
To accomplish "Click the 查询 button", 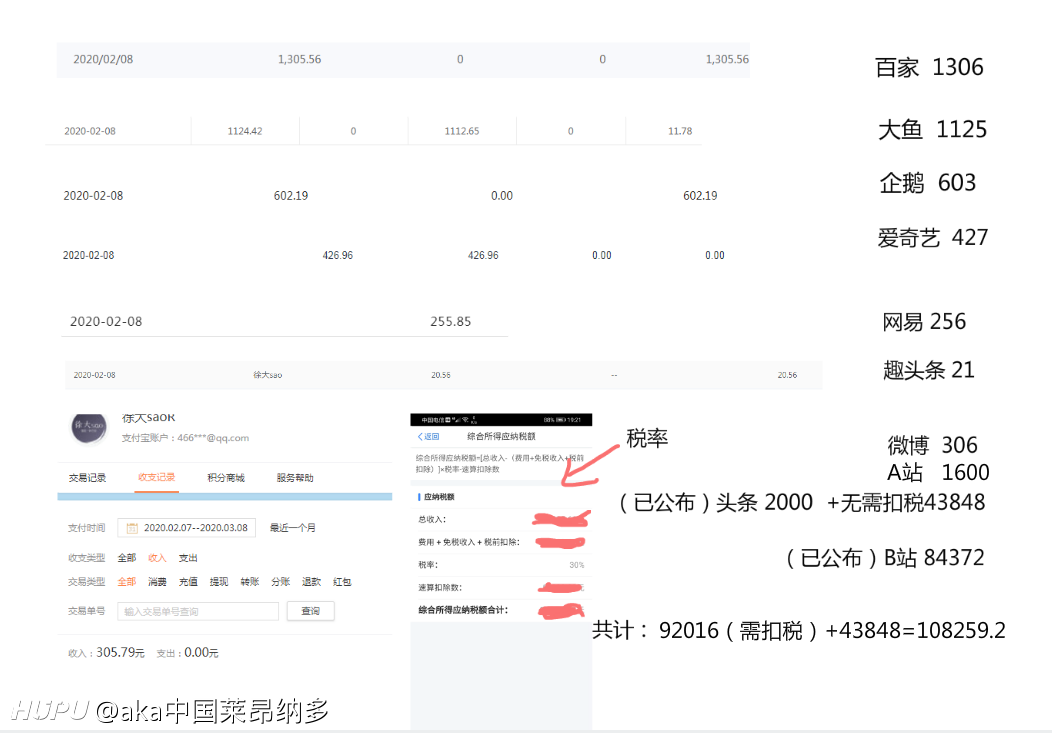I will 311,611.
